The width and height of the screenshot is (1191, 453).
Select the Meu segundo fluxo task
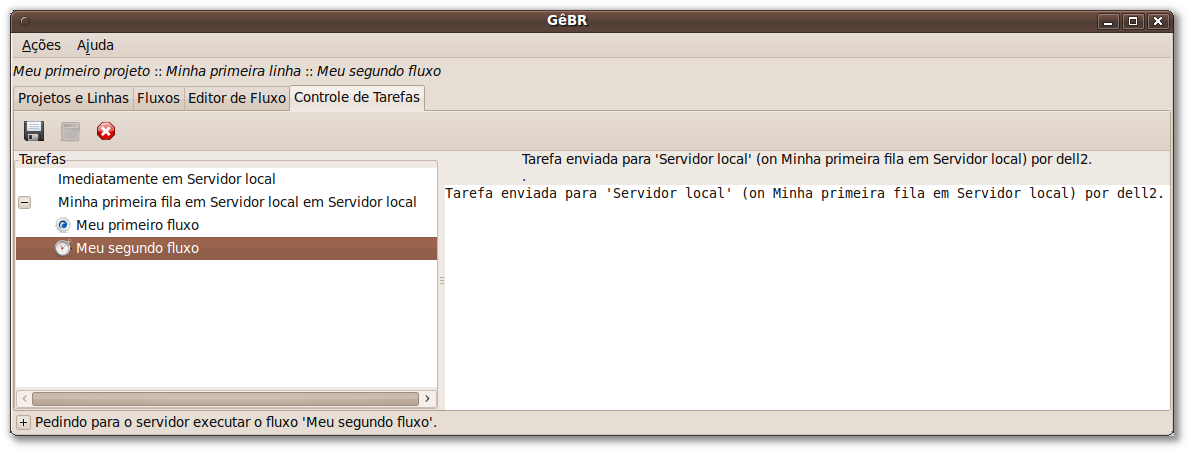coord(226,249)
